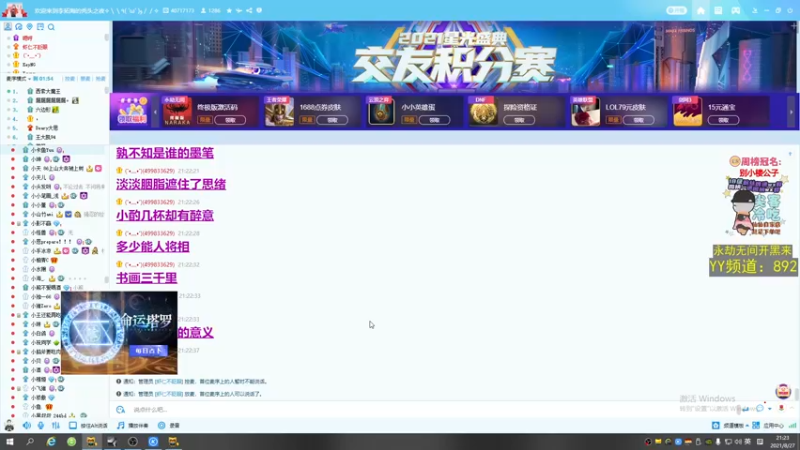The height and width of the screenshot is (450, 800).
Task: Claim LOL79元皮肤 with its 领取 button
Action: (638, 120)
